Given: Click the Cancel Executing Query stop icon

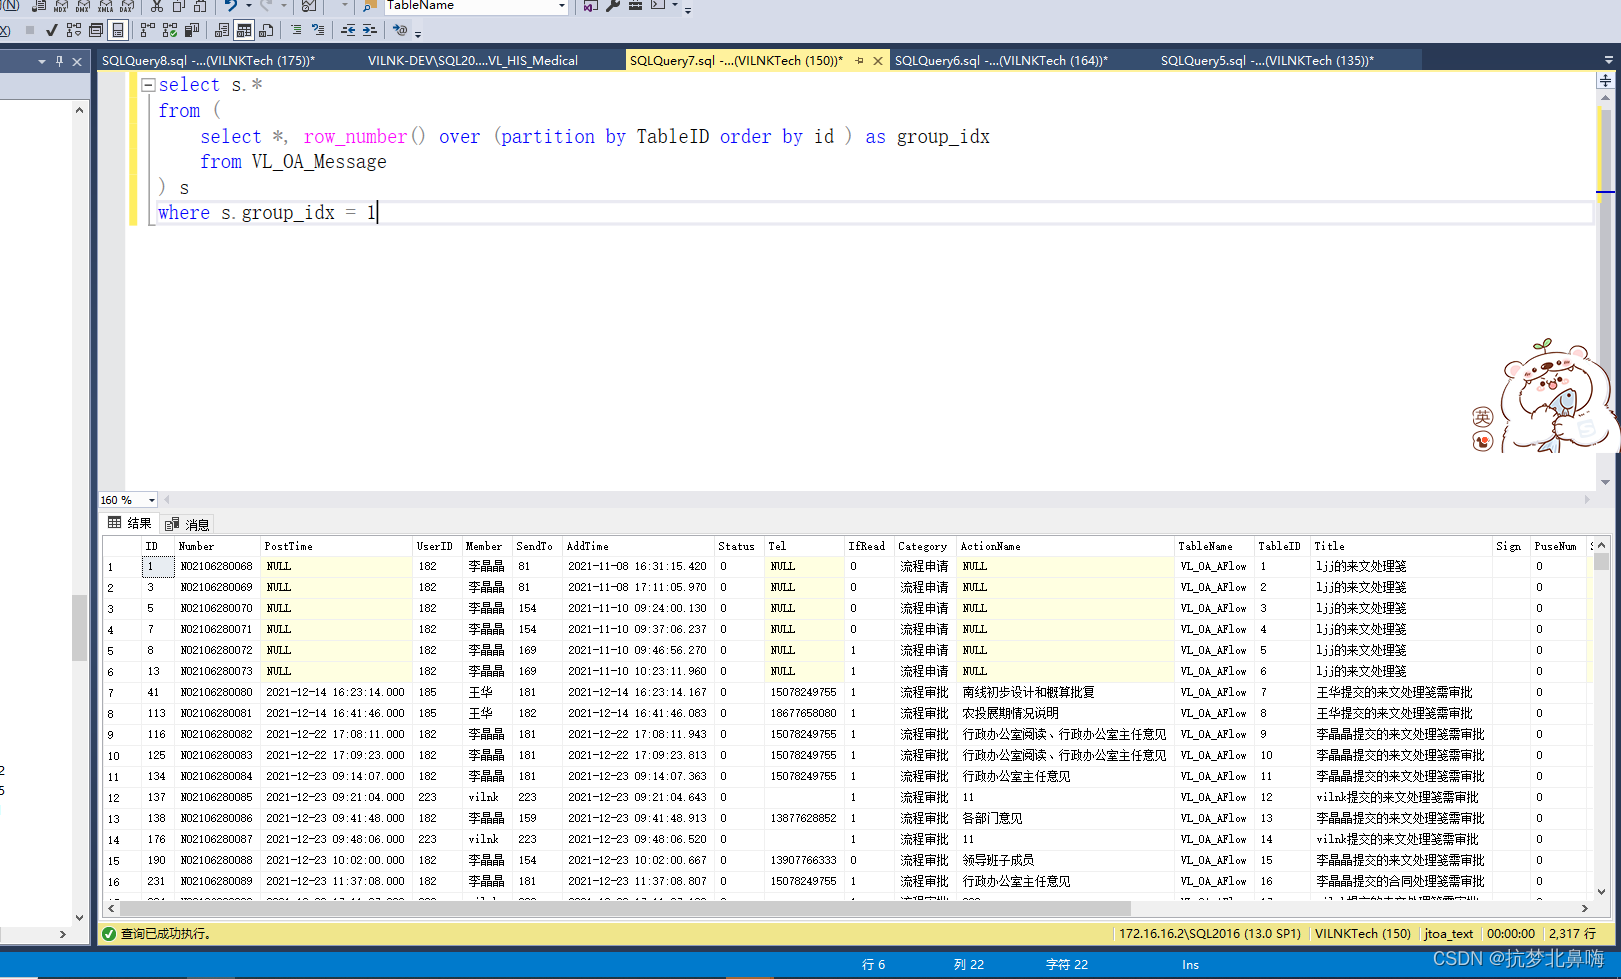Looking at the screenshot, I should (30, 30).
